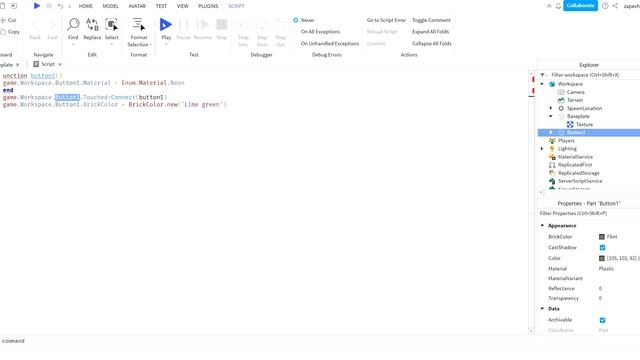Click the Transparency property value

(x=600, y=298)
